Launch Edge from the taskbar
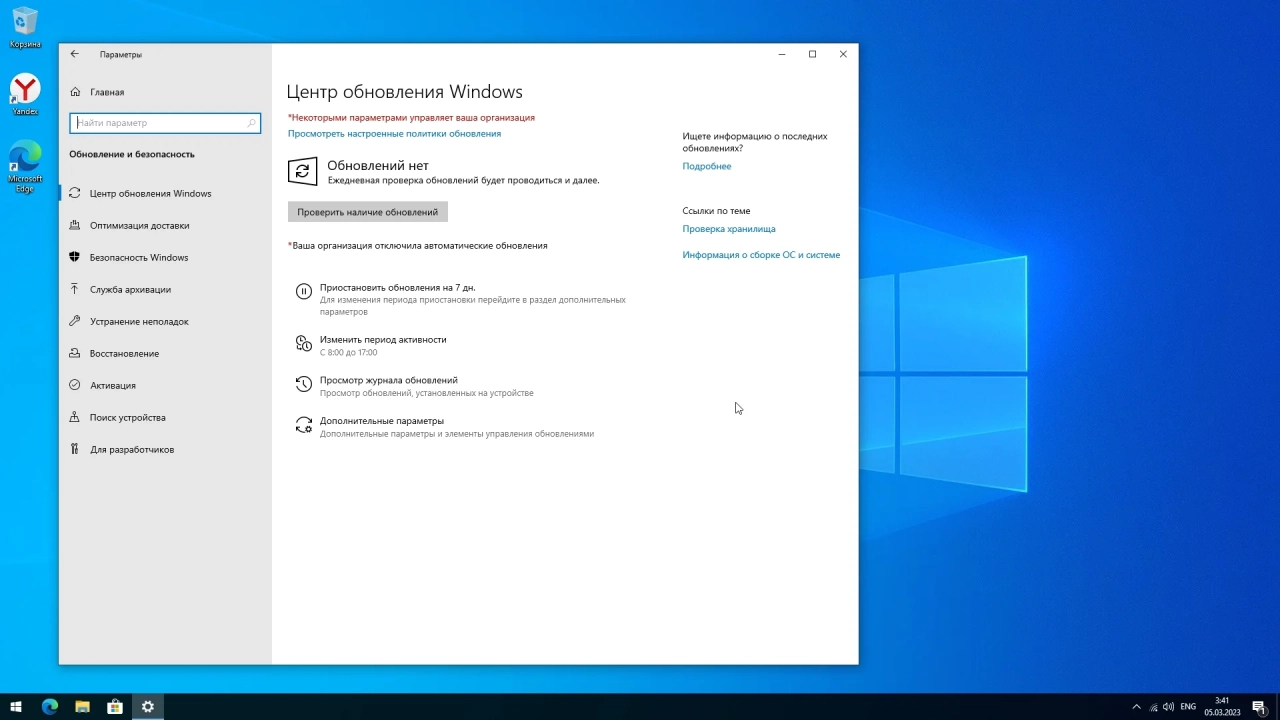This screenshot has height=720, width=1280. pyautogui.click(x=50, y=707)
